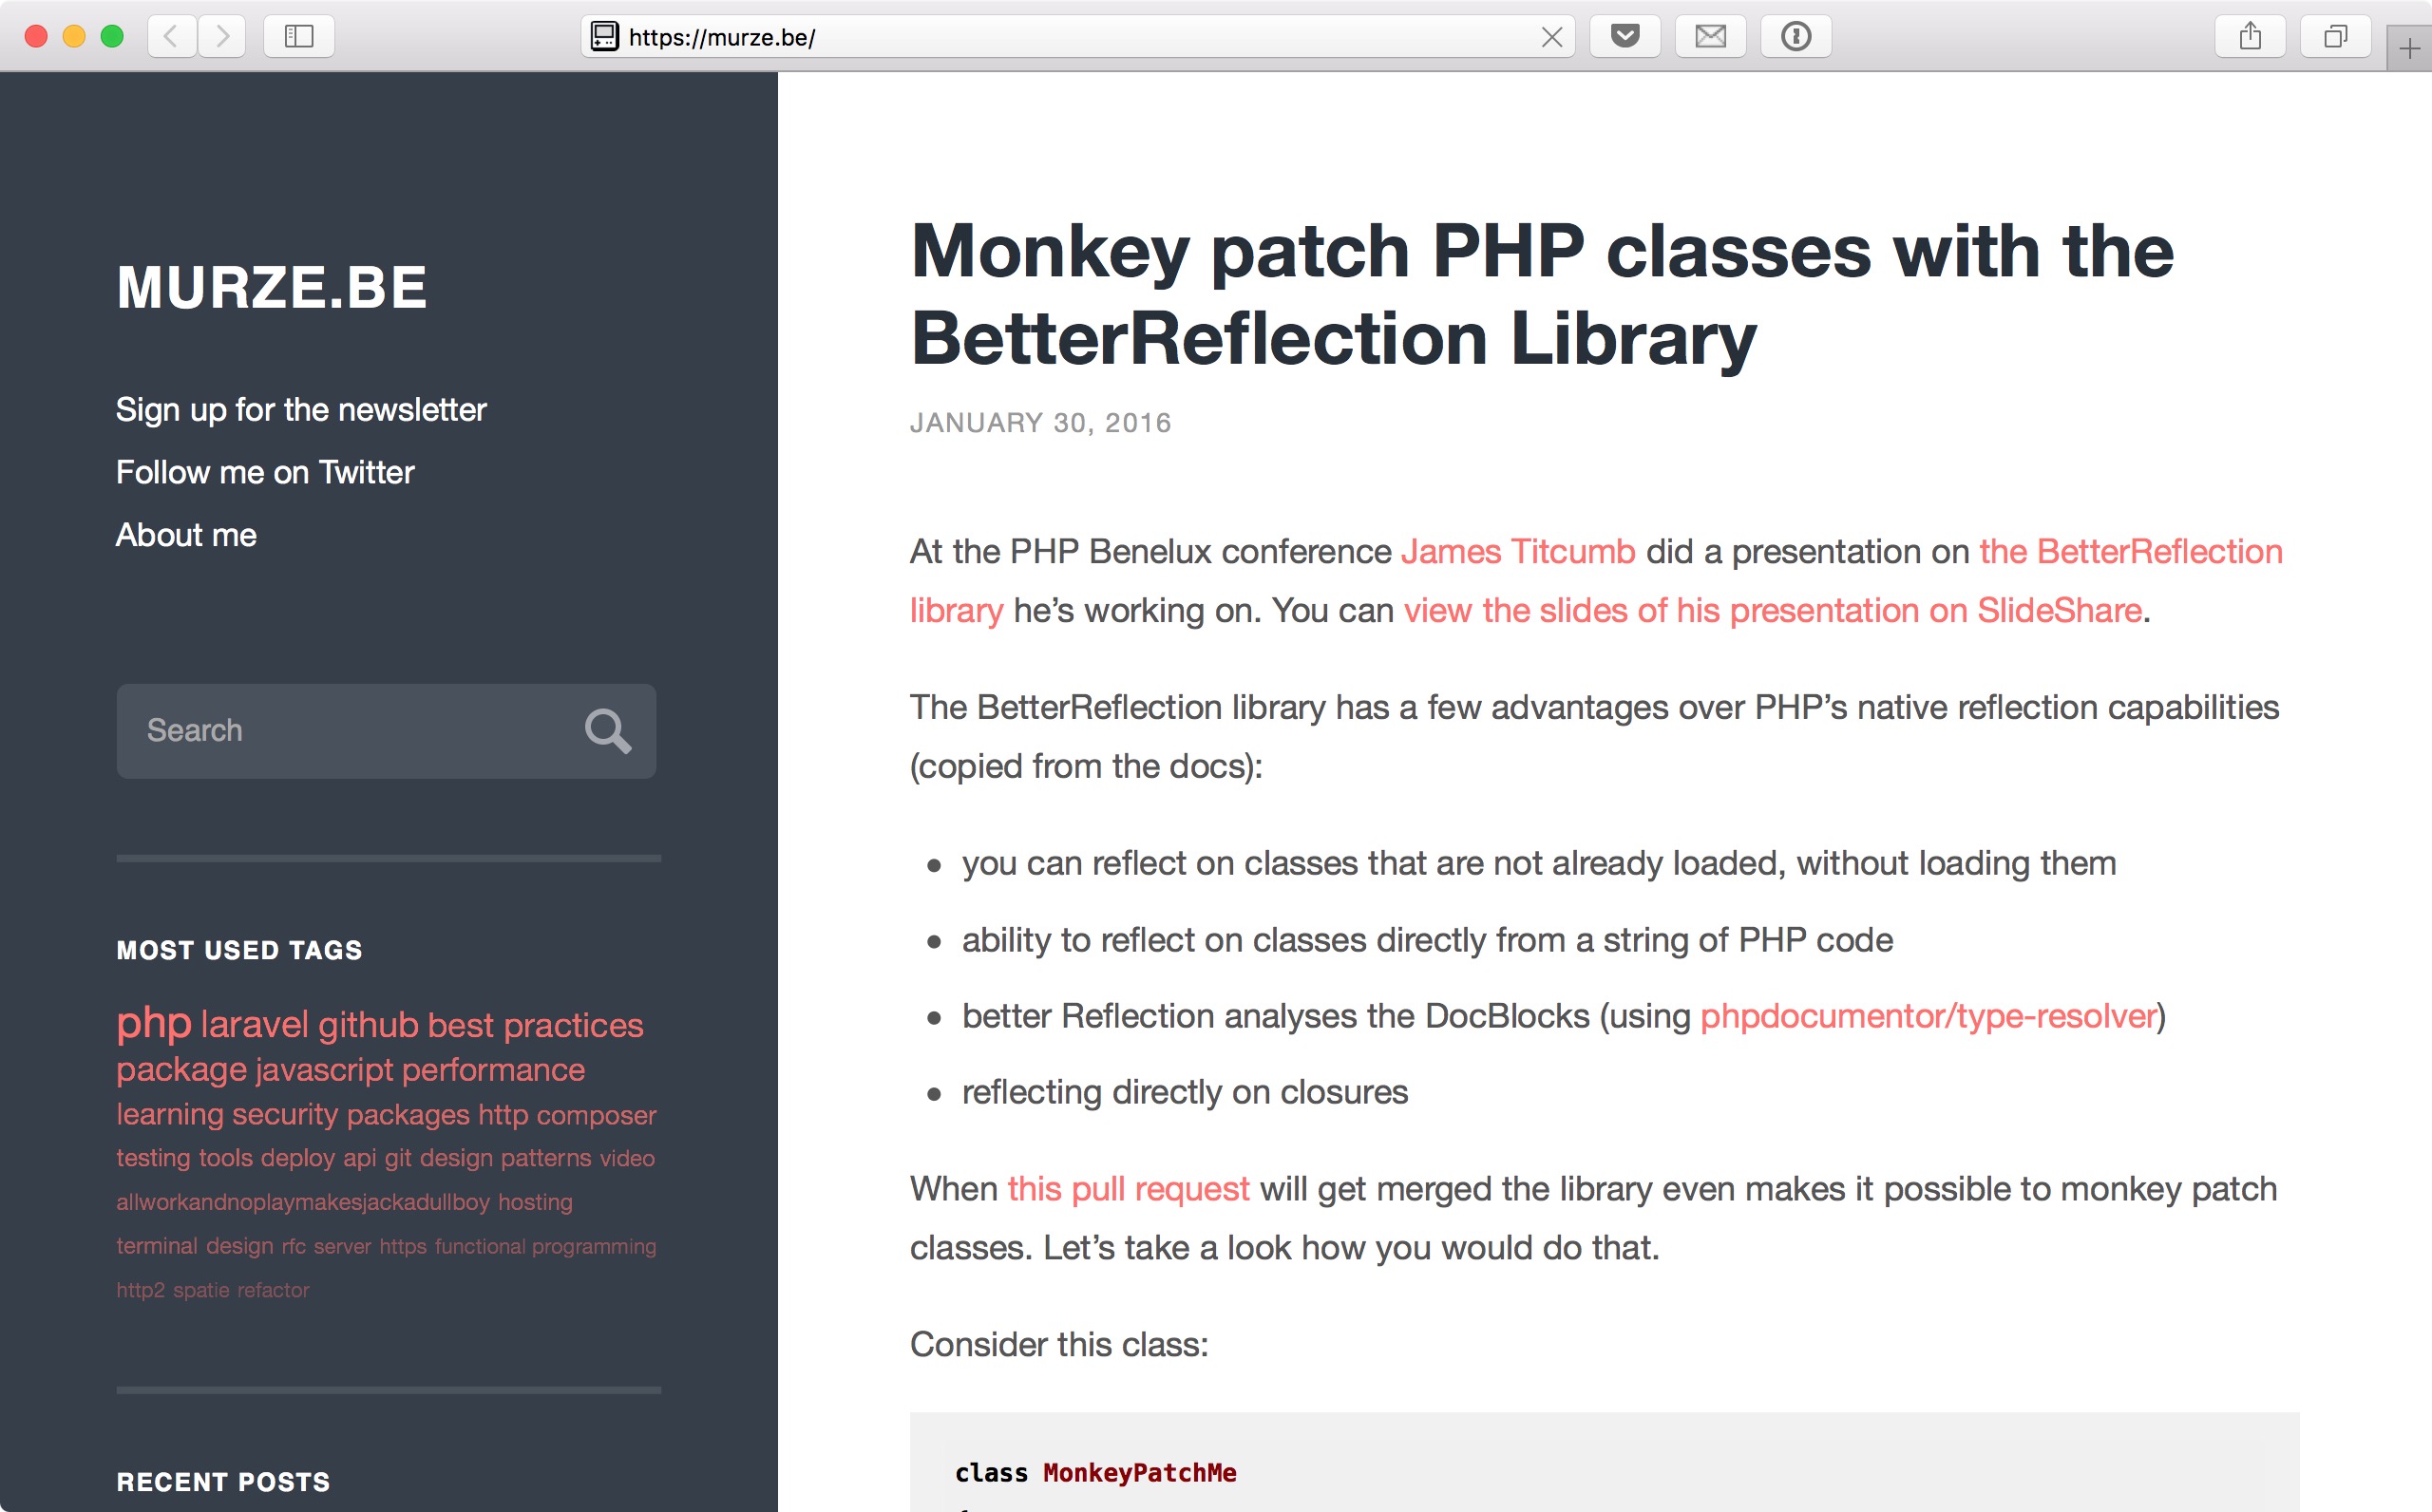Select the http2 tag
Image resolution: width=2432 pixels, height=1512 pixels.
click(141, 1290)
